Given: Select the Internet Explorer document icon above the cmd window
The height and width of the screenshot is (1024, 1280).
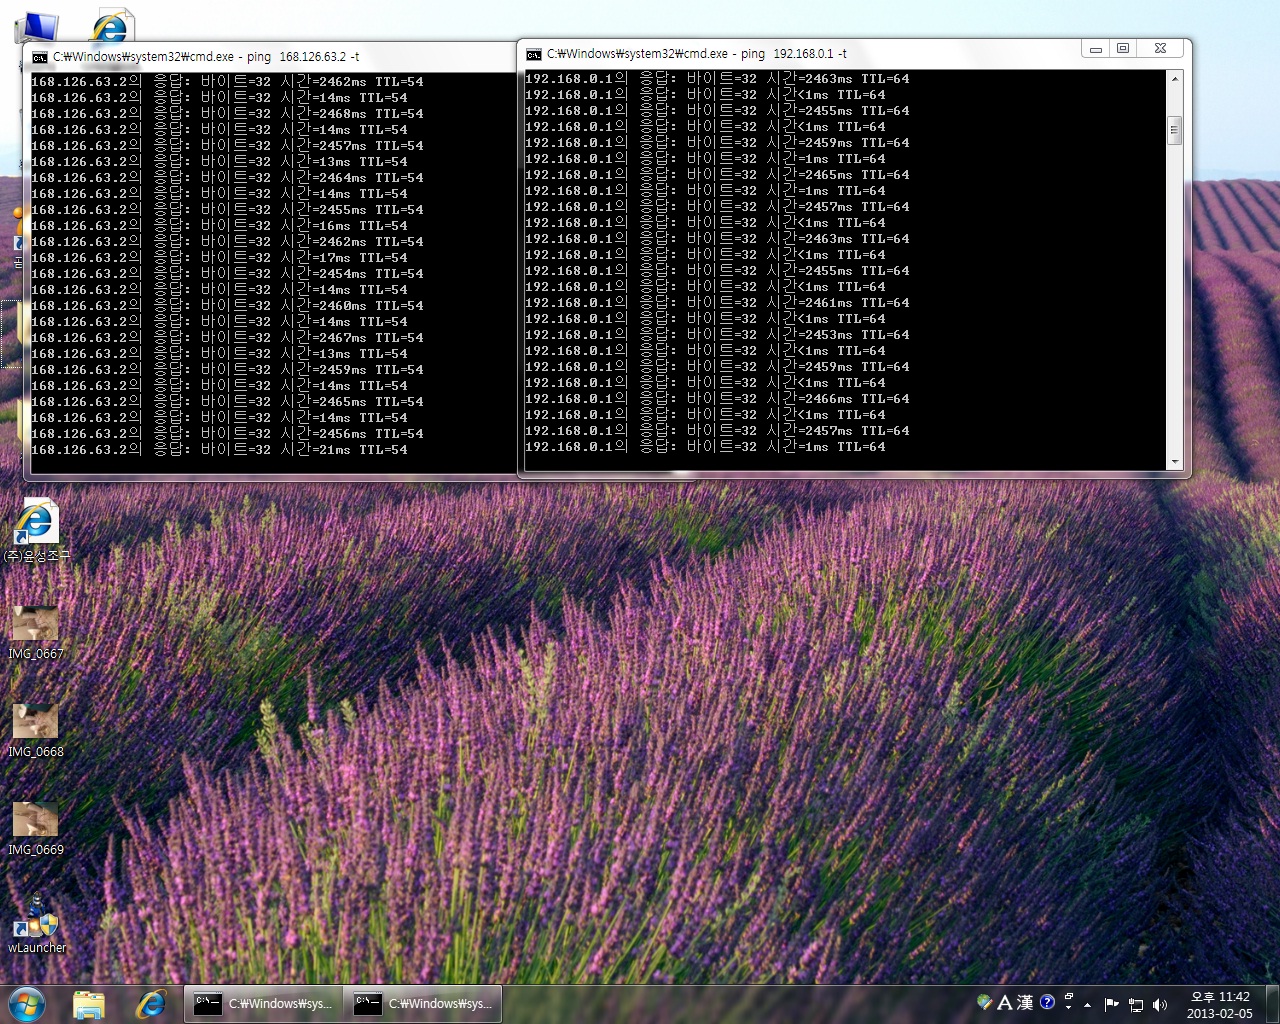Looking at the screenshot, I should coord(112,26).
